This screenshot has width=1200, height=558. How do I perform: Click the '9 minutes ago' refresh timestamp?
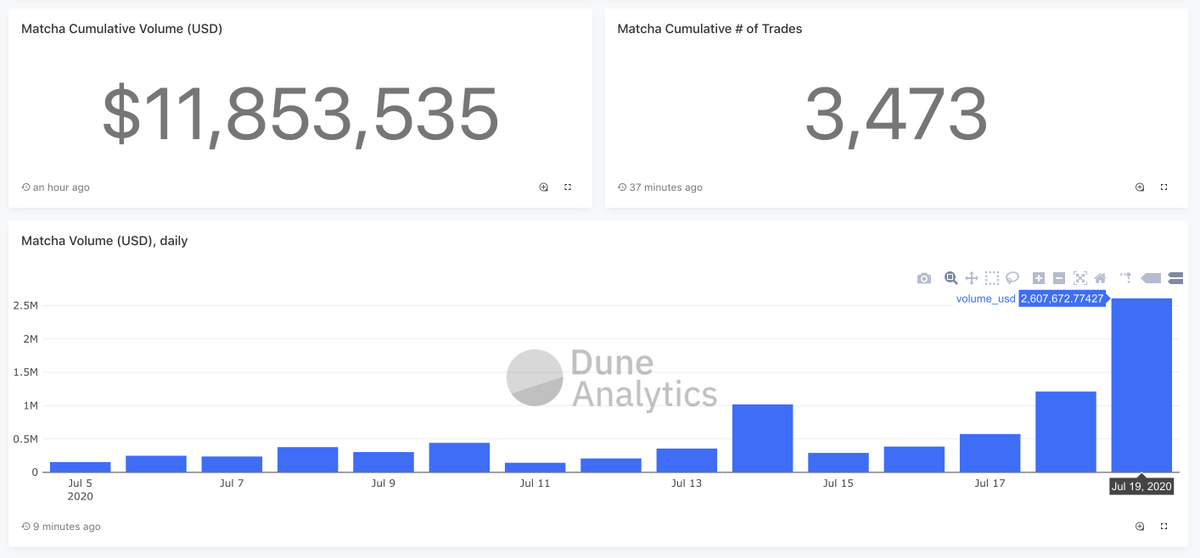[61, 526]
